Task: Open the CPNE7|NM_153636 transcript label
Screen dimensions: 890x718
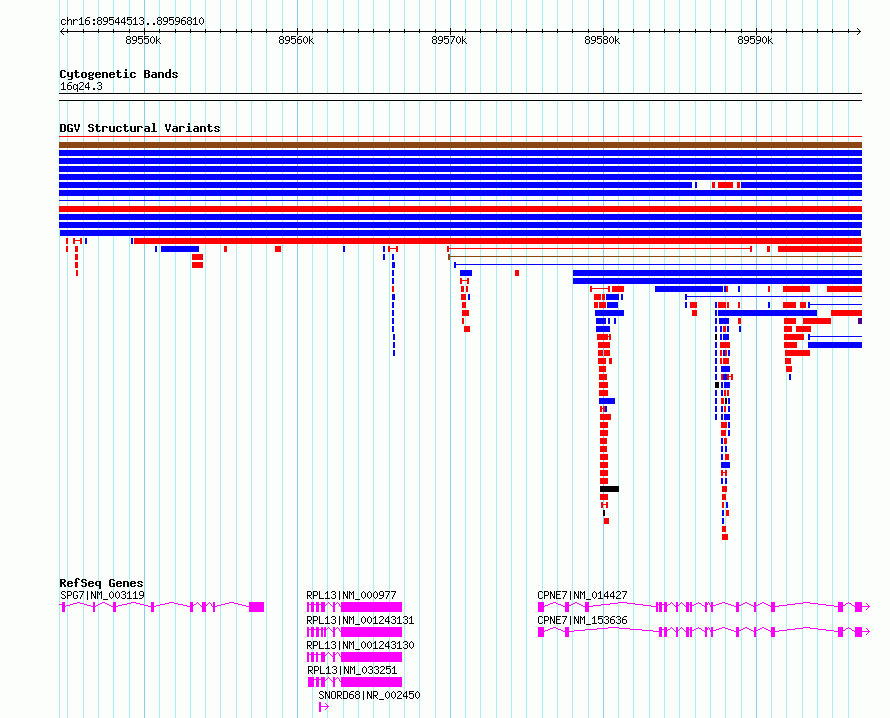Action: 582,620
